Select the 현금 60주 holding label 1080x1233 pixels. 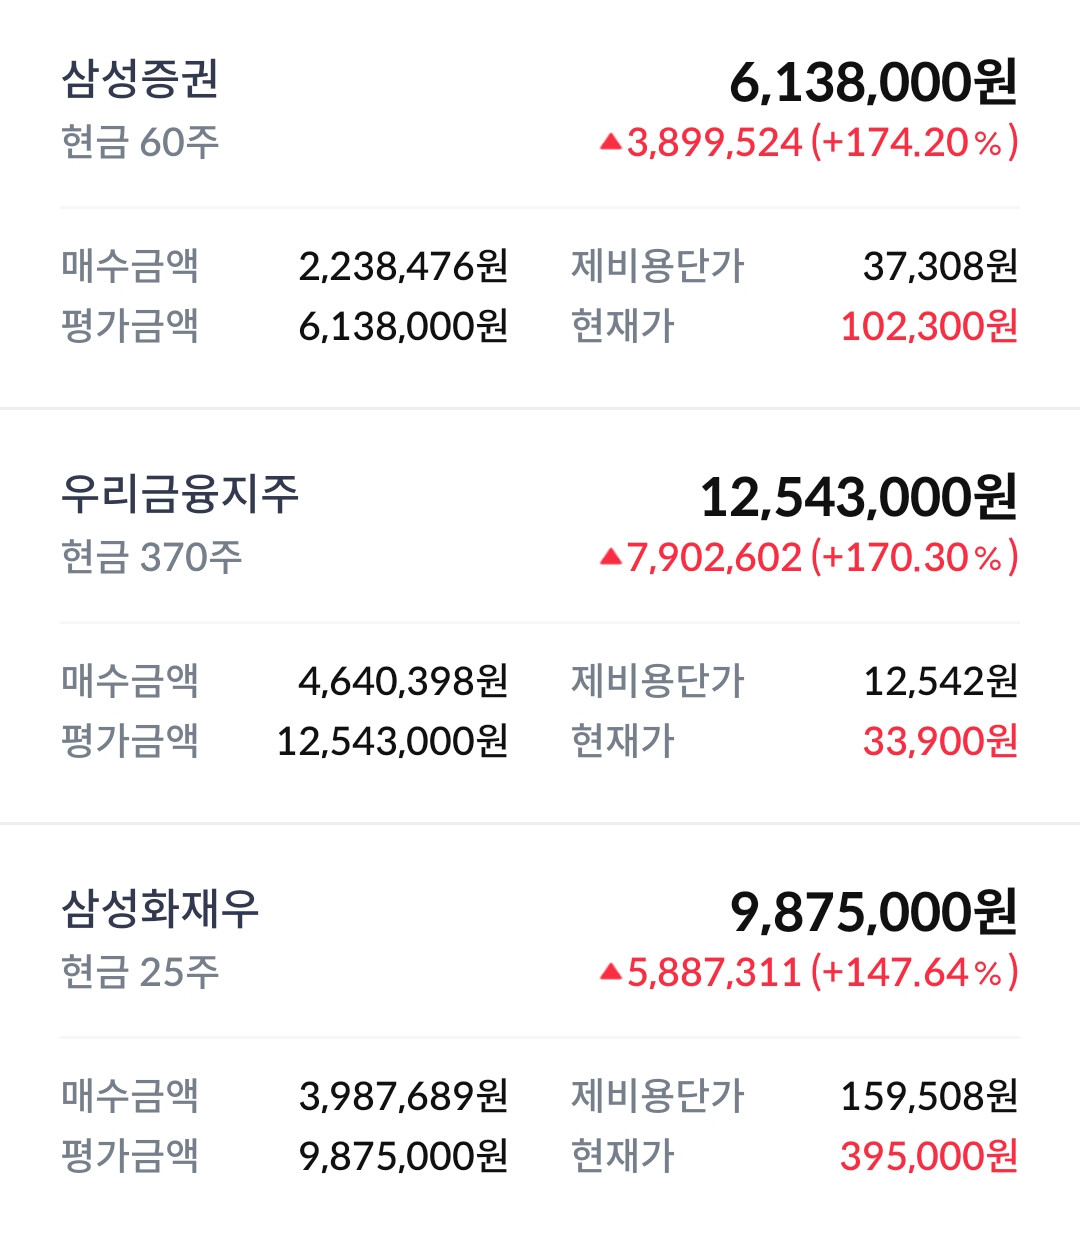(x=140, y=142)
